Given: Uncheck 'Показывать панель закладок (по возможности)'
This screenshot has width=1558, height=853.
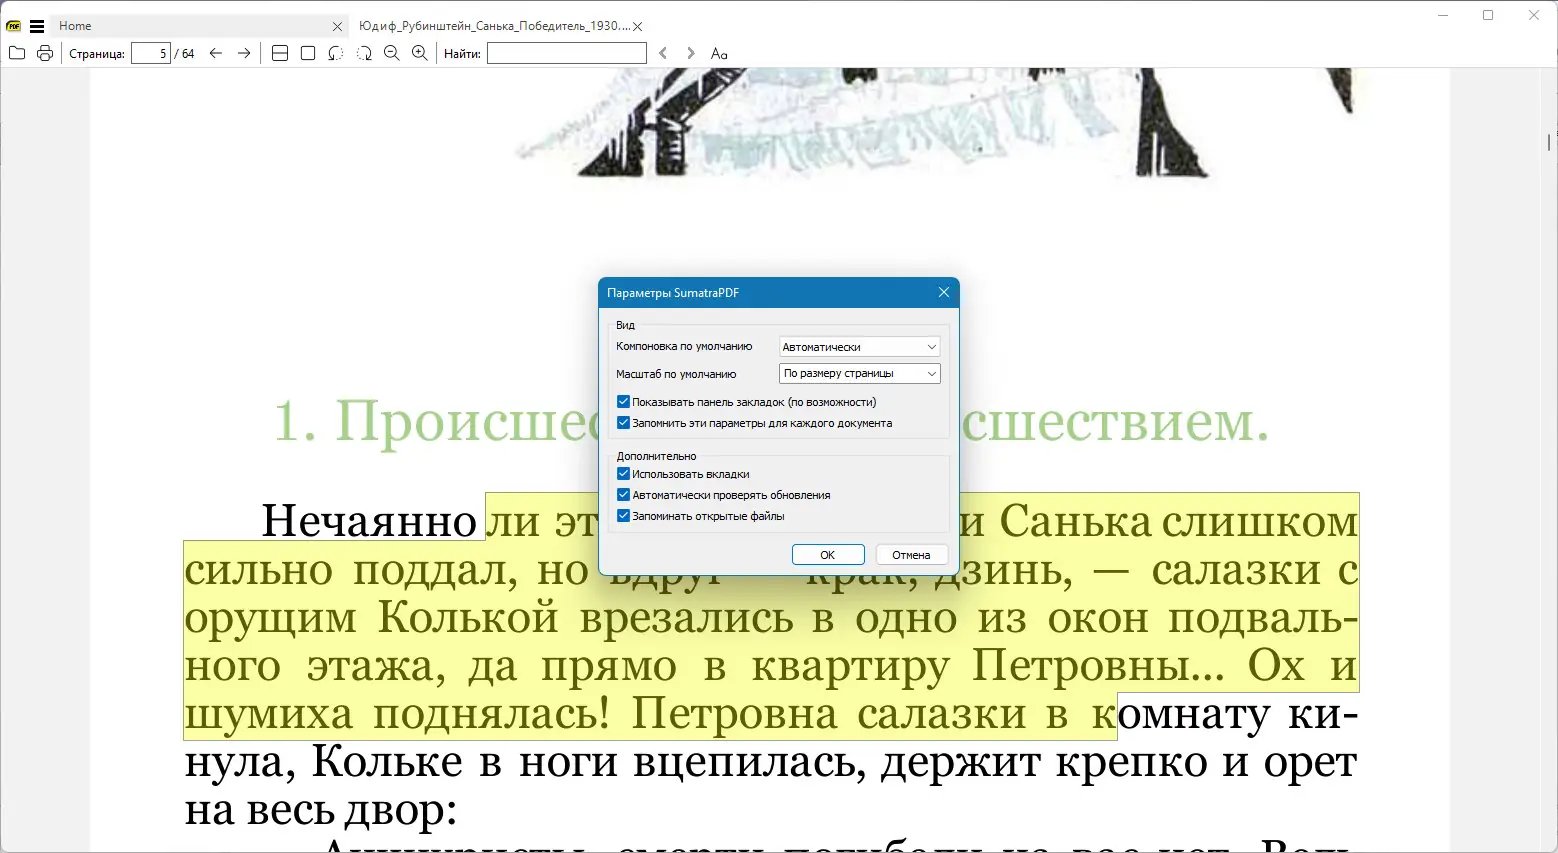Looking at the screenshot, I should click(x=623, y=400).
